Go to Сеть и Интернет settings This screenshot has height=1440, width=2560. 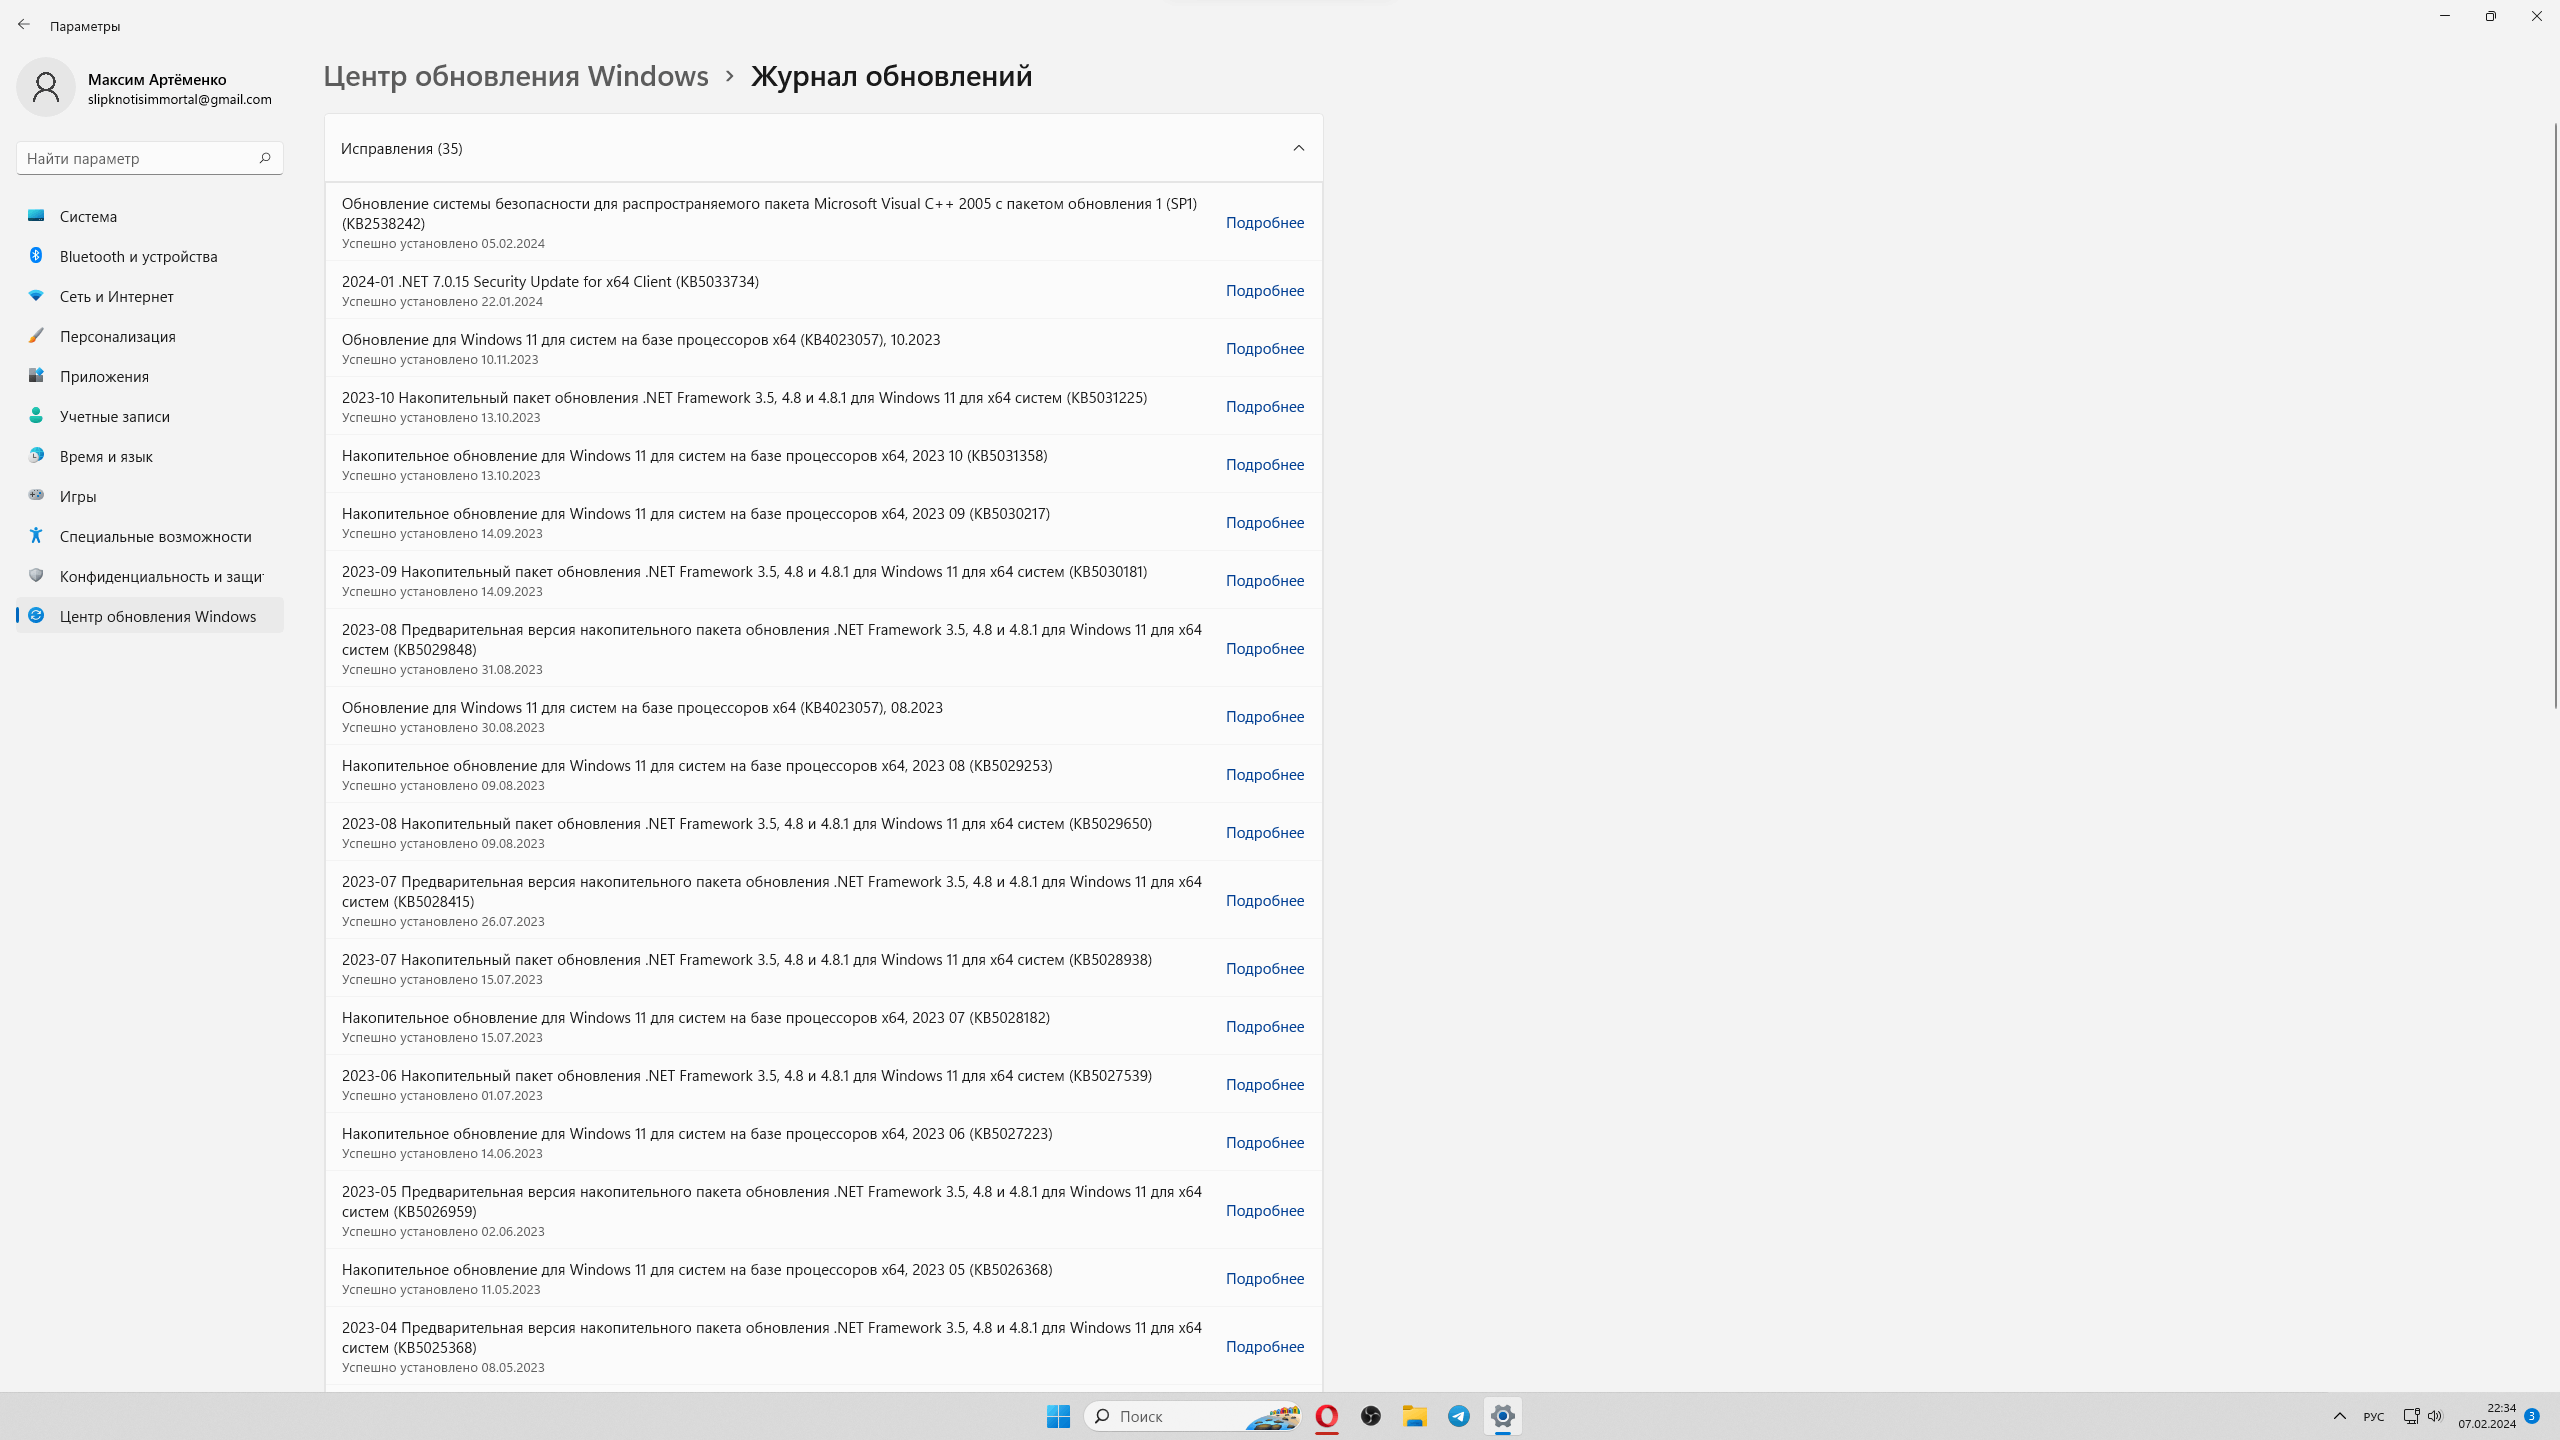point(150,296)
